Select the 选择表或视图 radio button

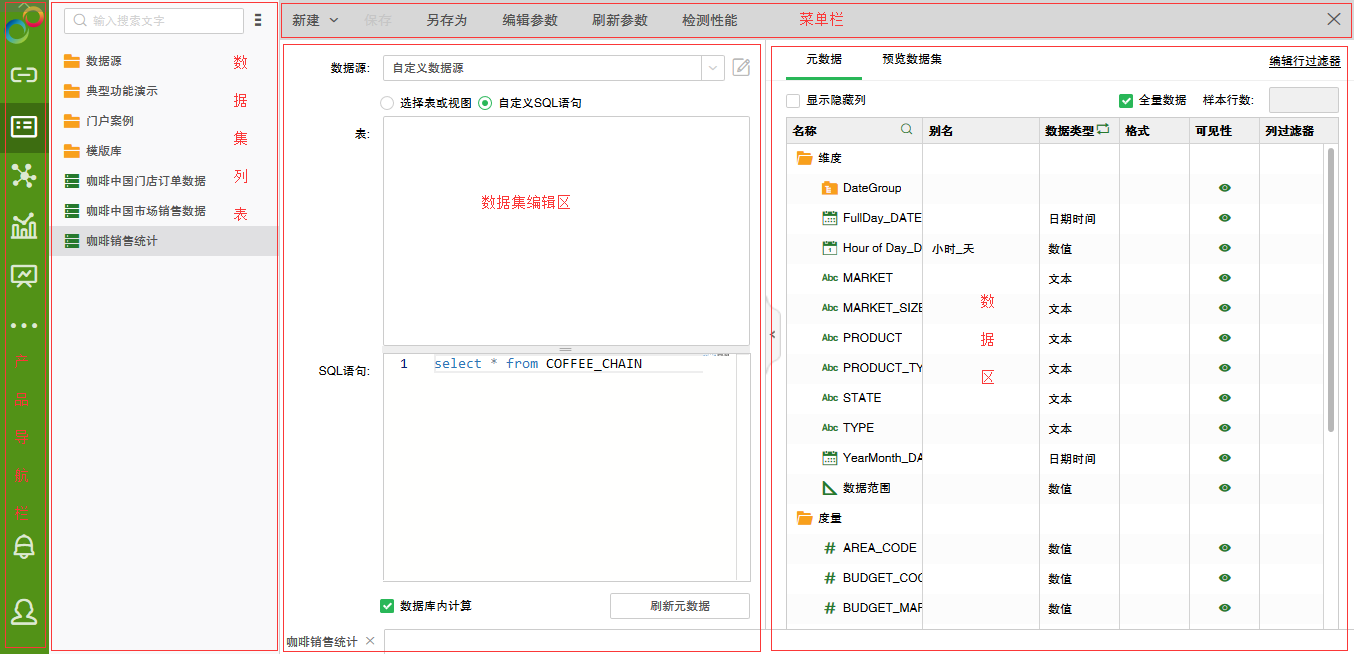tap(387, 103)
